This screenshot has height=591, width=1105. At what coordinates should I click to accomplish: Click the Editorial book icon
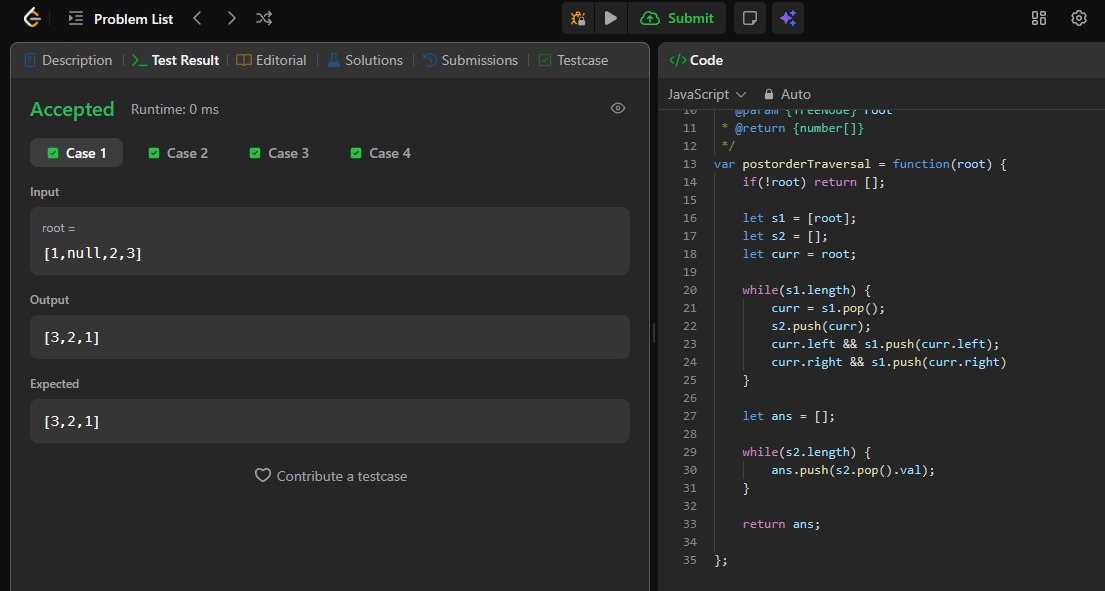point(244,61)
